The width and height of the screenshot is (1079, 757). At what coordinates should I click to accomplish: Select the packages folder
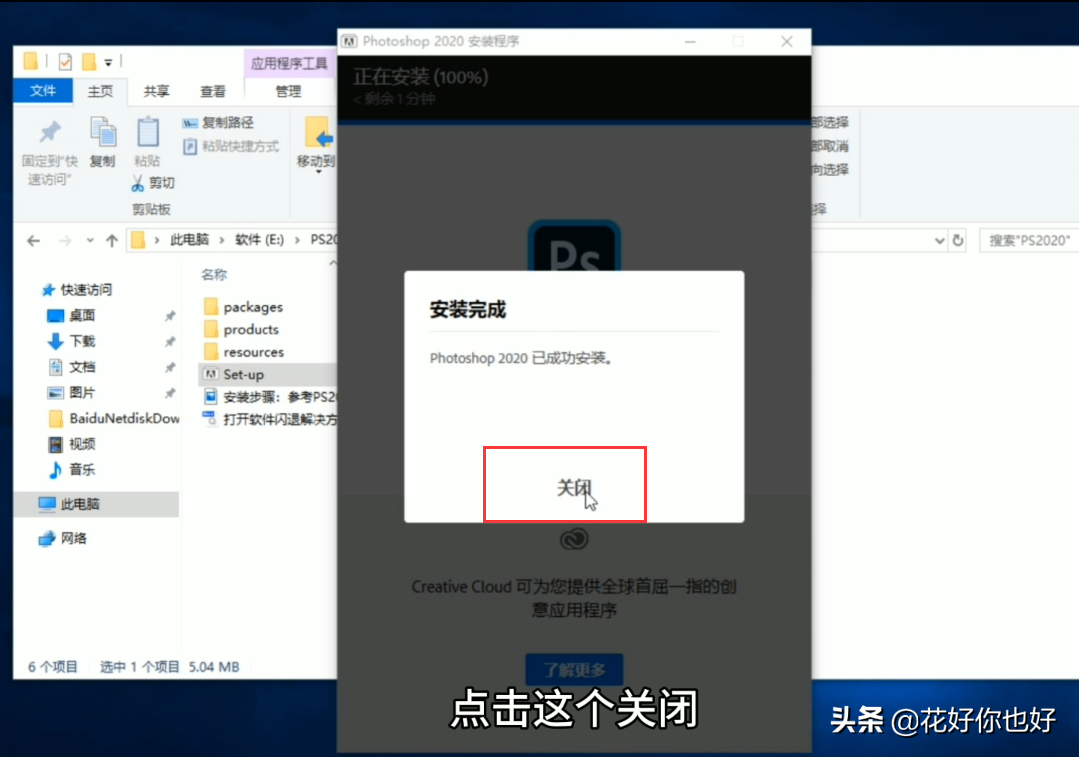click(x=244, y=307)
